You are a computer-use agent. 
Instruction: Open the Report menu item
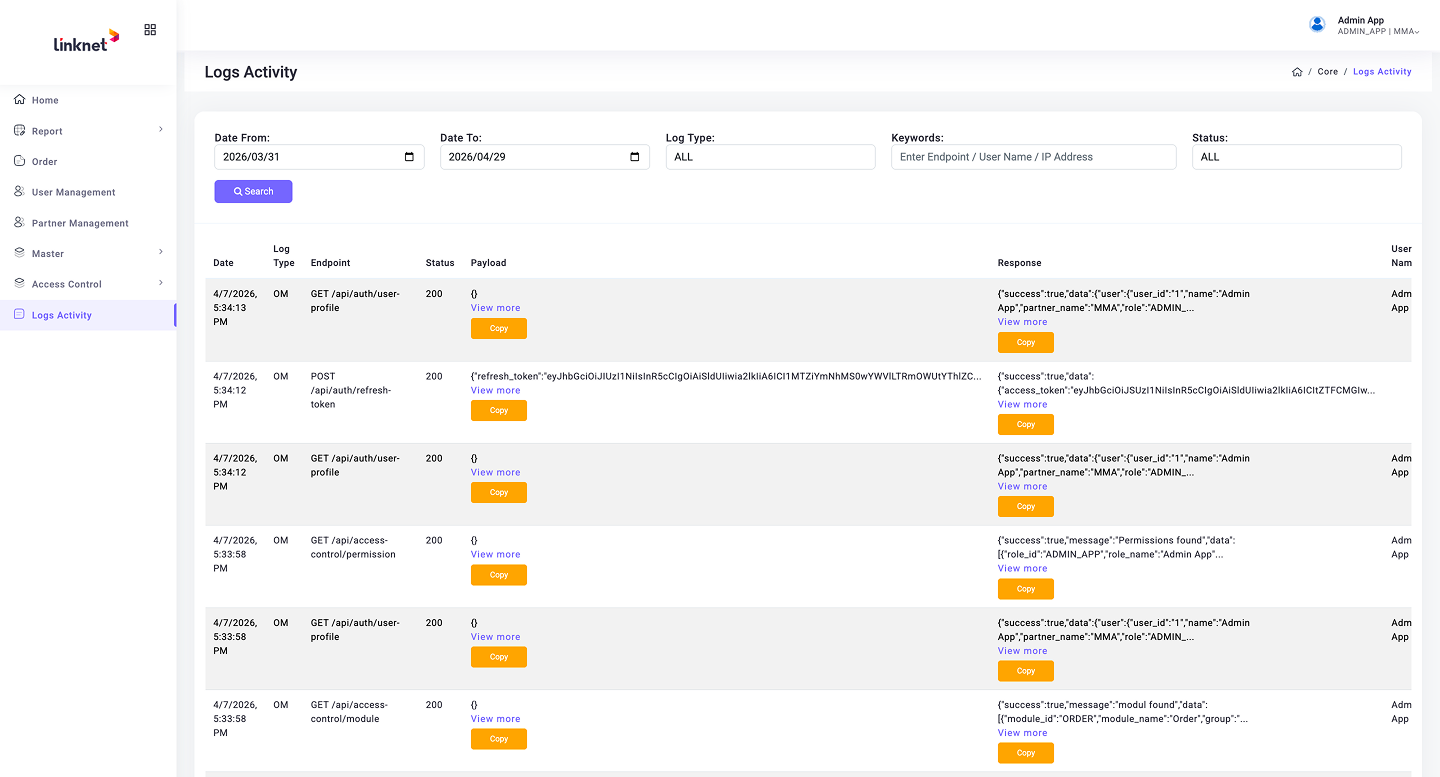tap(88, 131)
